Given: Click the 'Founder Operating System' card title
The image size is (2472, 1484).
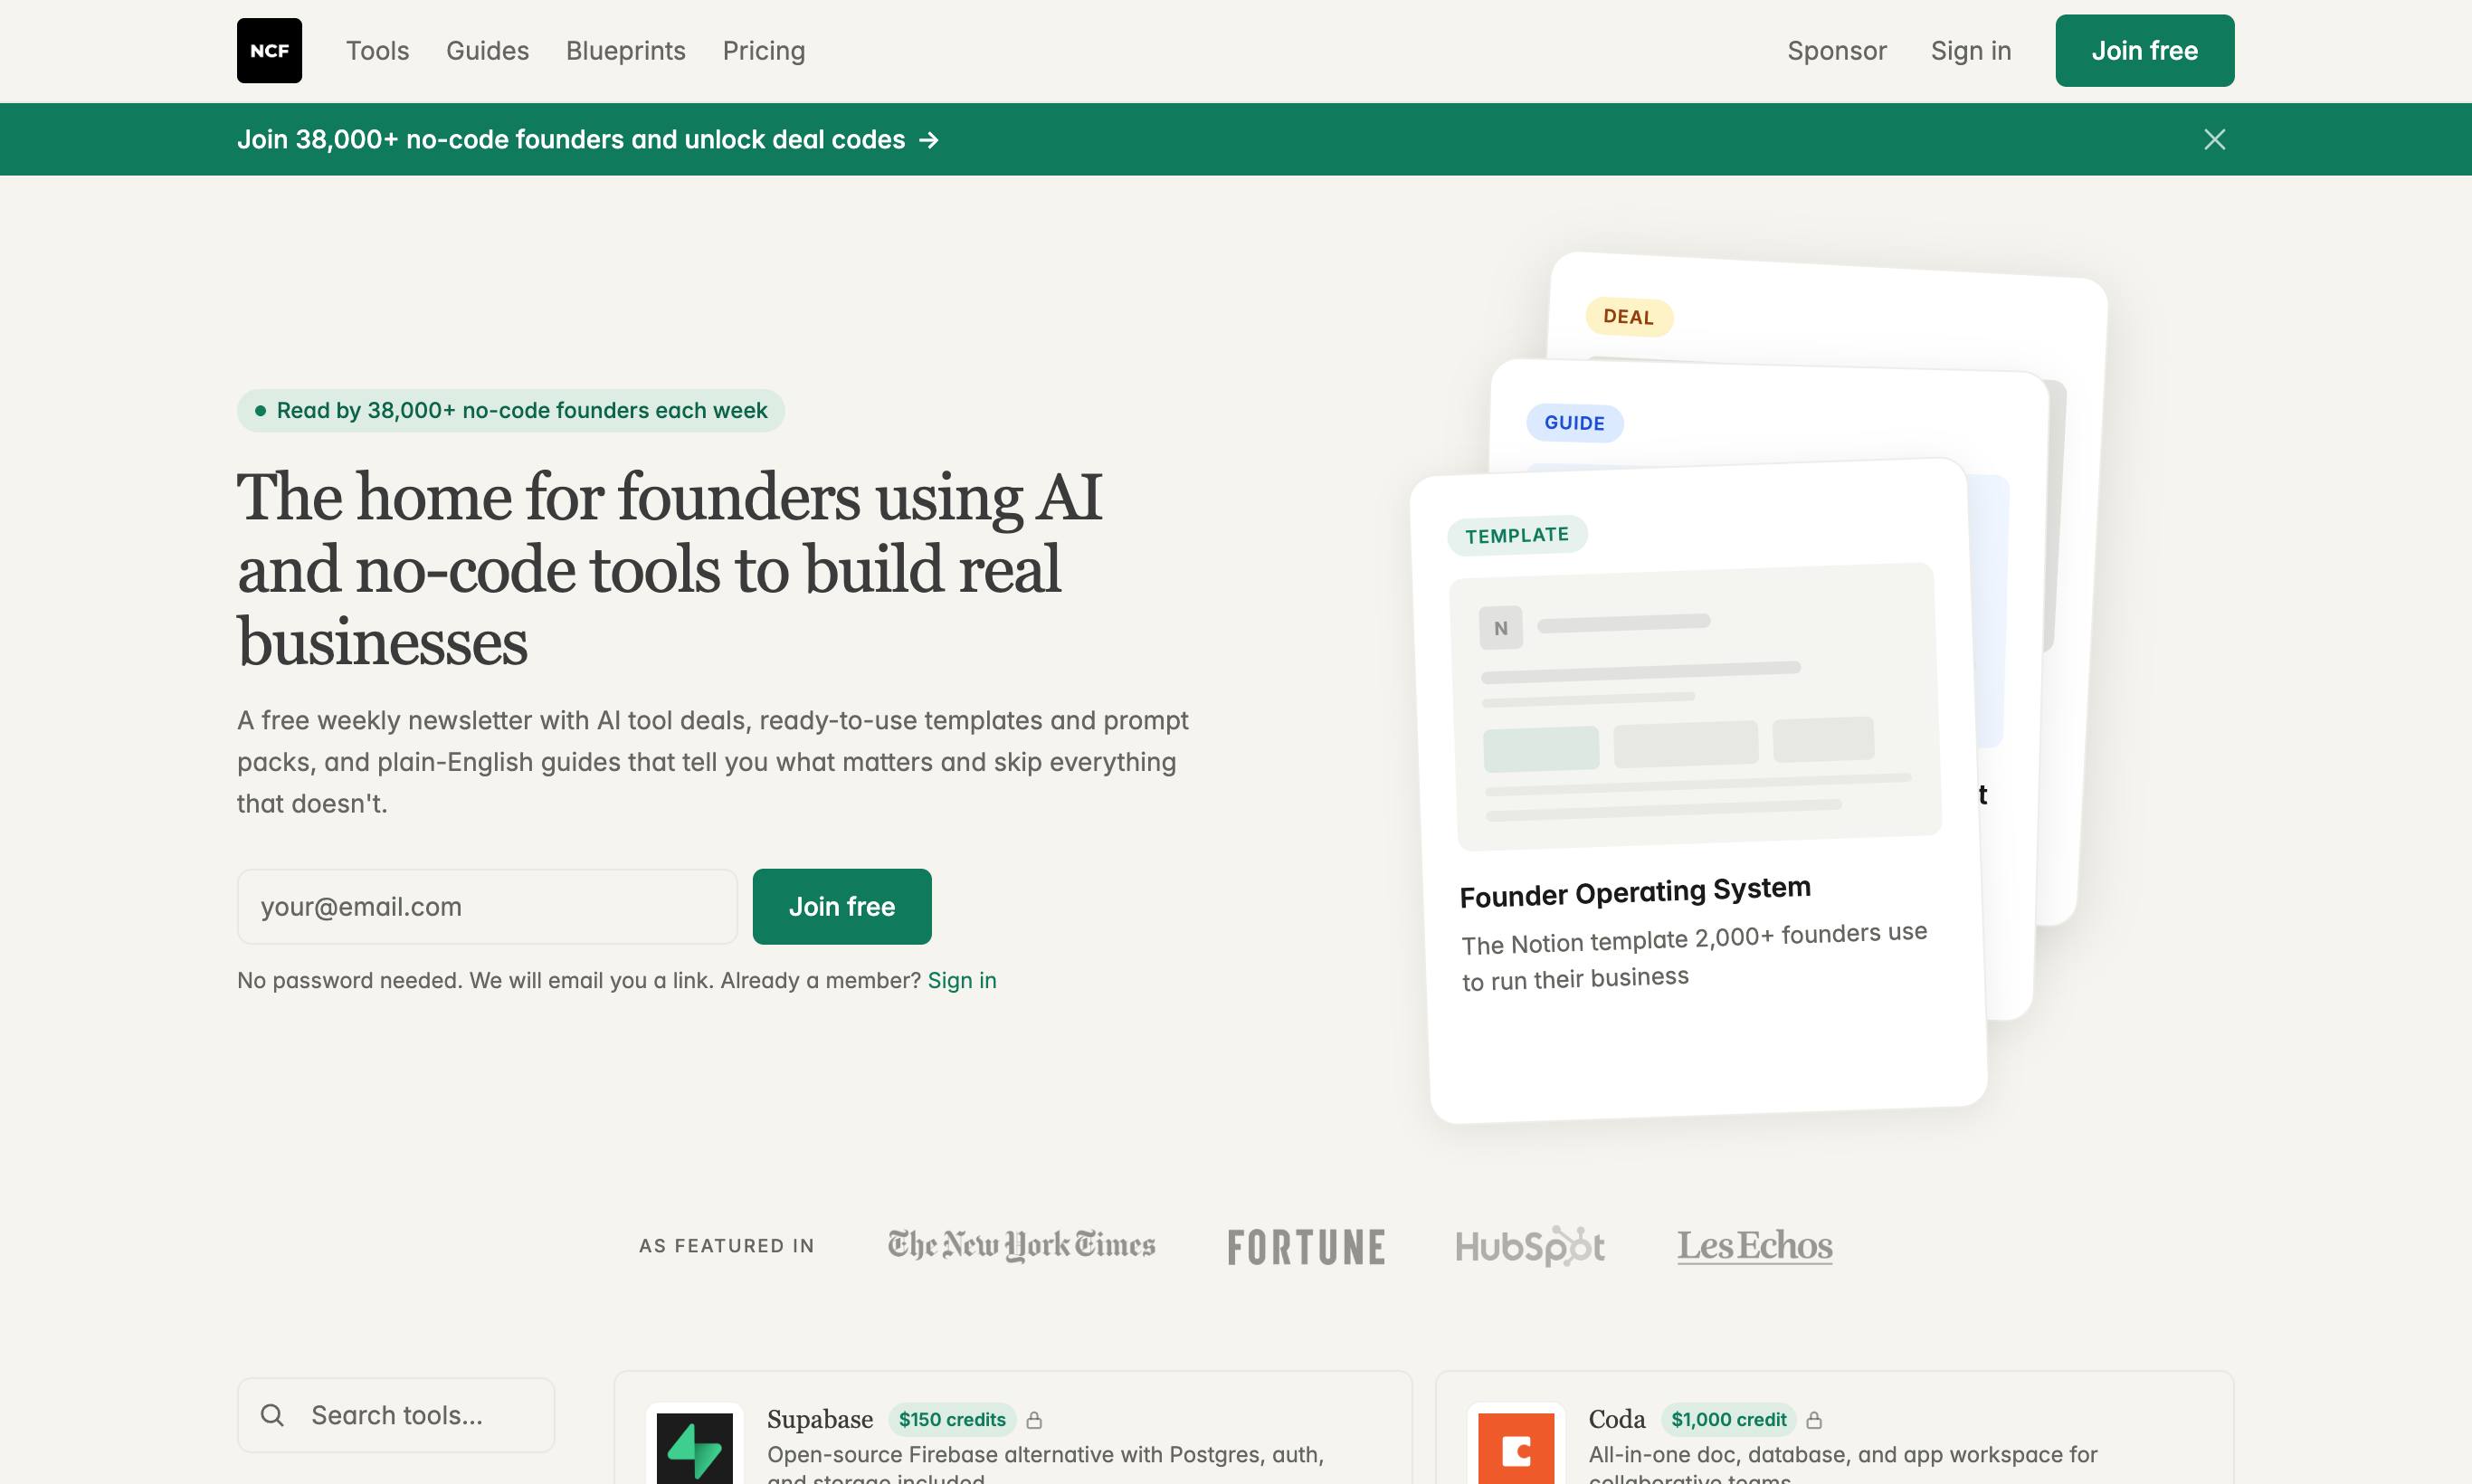Looking at the screenshot, I should click(1635, 892).
